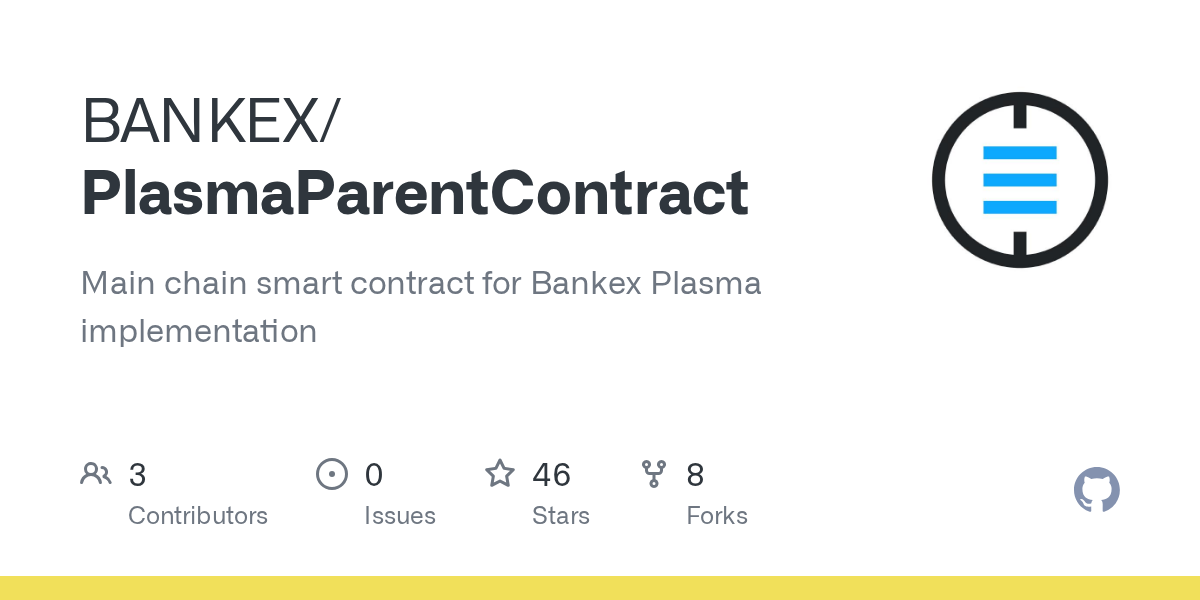Click the word 'implementation' in the description
Image resolution: width=1200 pixels, height=600 pixels.
(x=198, y=331)
